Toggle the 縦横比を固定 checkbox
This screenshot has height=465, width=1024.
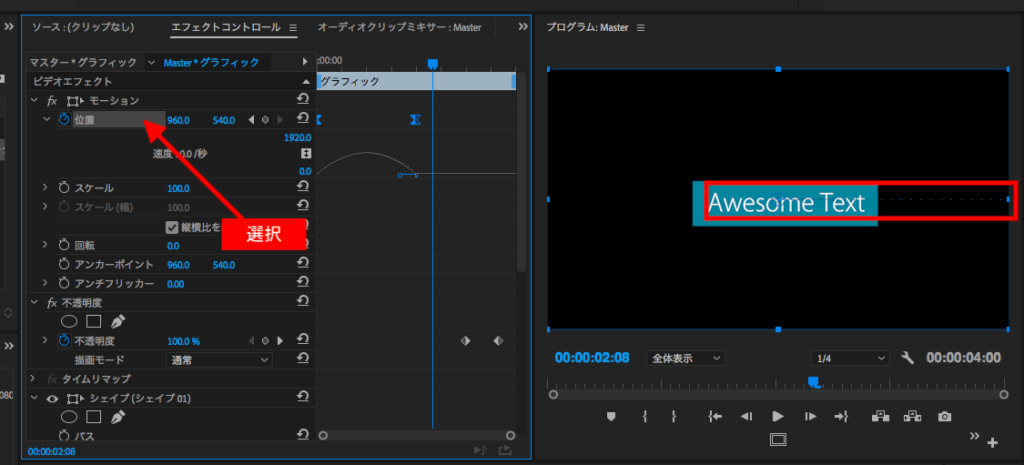point(172,227)
